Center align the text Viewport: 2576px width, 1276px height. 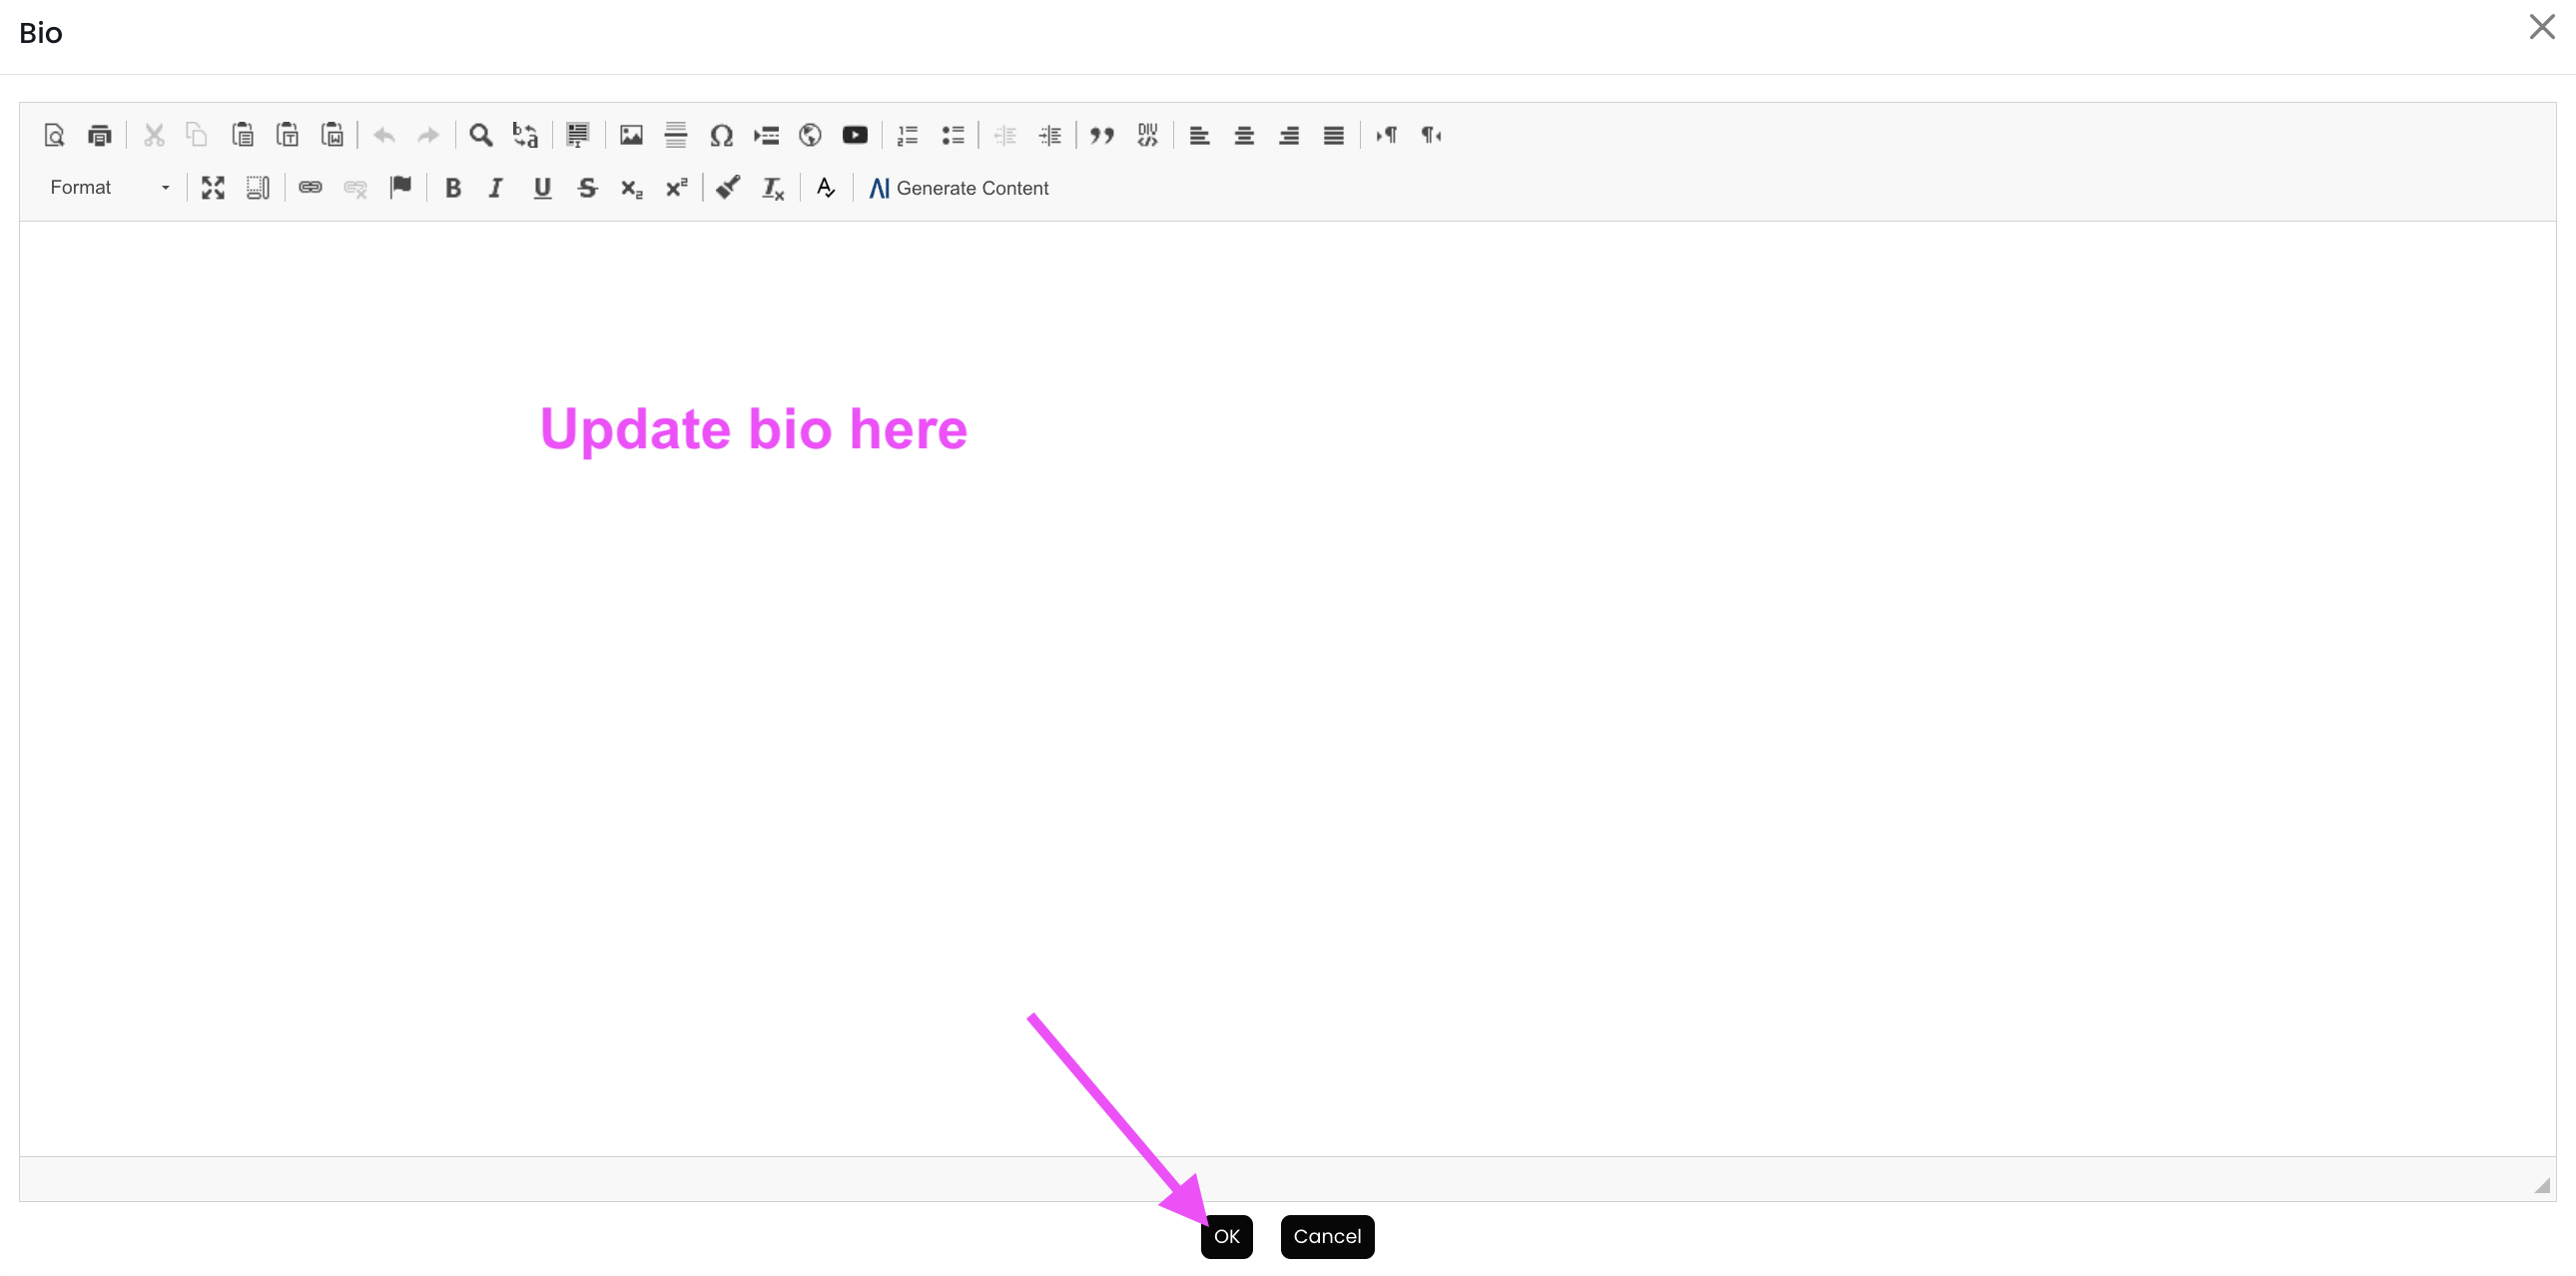coord(1244,135)
